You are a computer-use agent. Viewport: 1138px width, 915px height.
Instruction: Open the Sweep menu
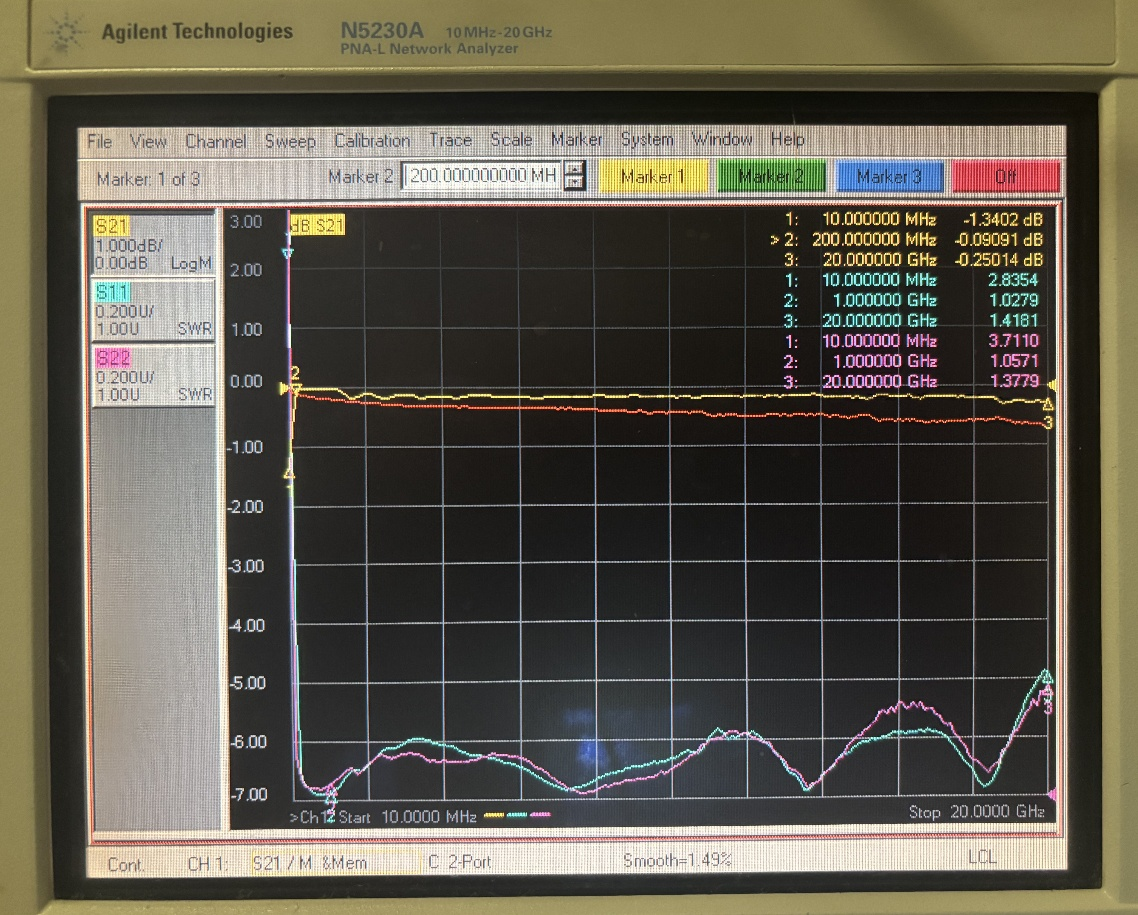coord(290,142)
